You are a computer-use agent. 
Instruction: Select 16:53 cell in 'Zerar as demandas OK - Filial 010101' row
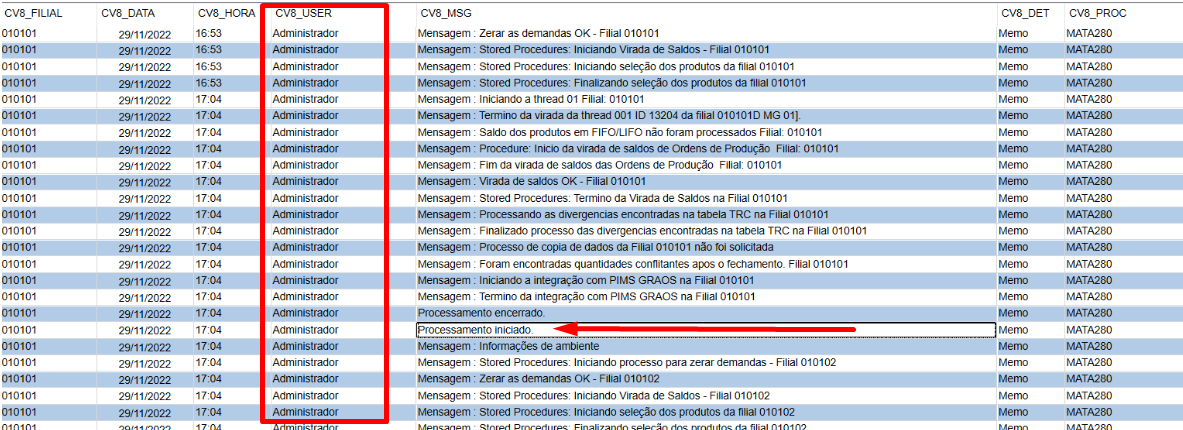pos(208,33)
